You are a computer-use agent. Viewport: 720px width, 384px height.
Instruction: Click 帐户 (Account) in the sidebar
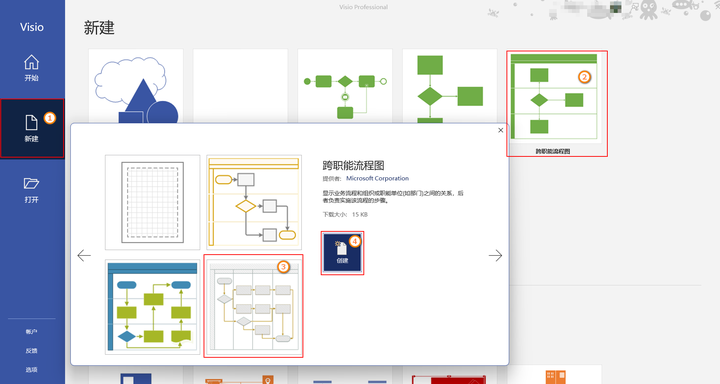click(x=32, y=332)
